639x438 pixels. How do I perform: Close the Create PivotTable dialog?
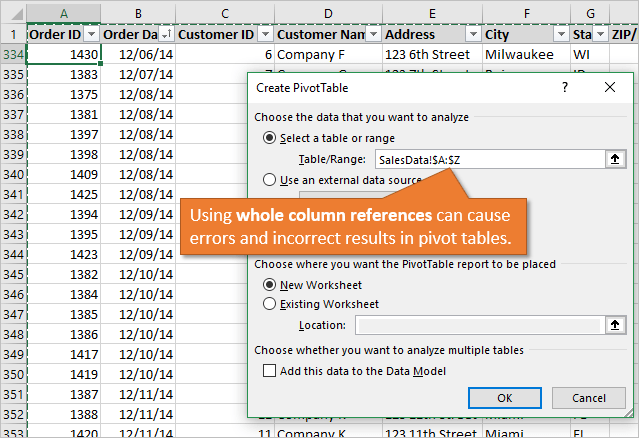coord(610,89)
